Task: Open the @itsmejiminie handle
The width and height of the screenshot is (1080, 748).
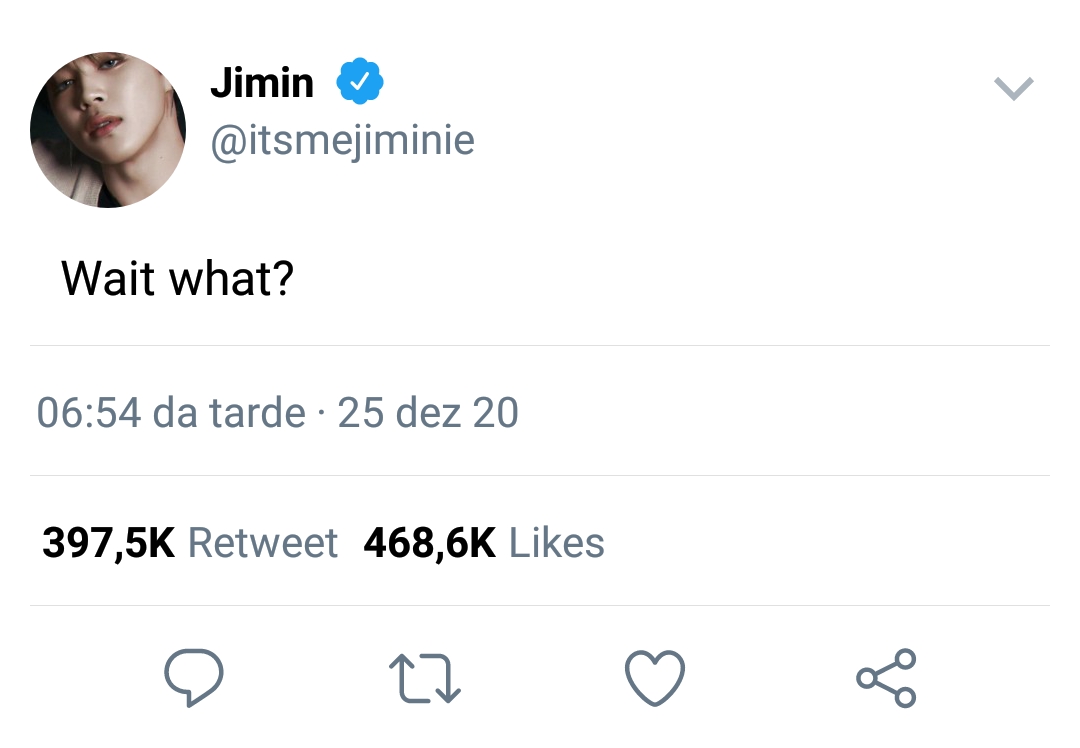Action: point(342,140)
